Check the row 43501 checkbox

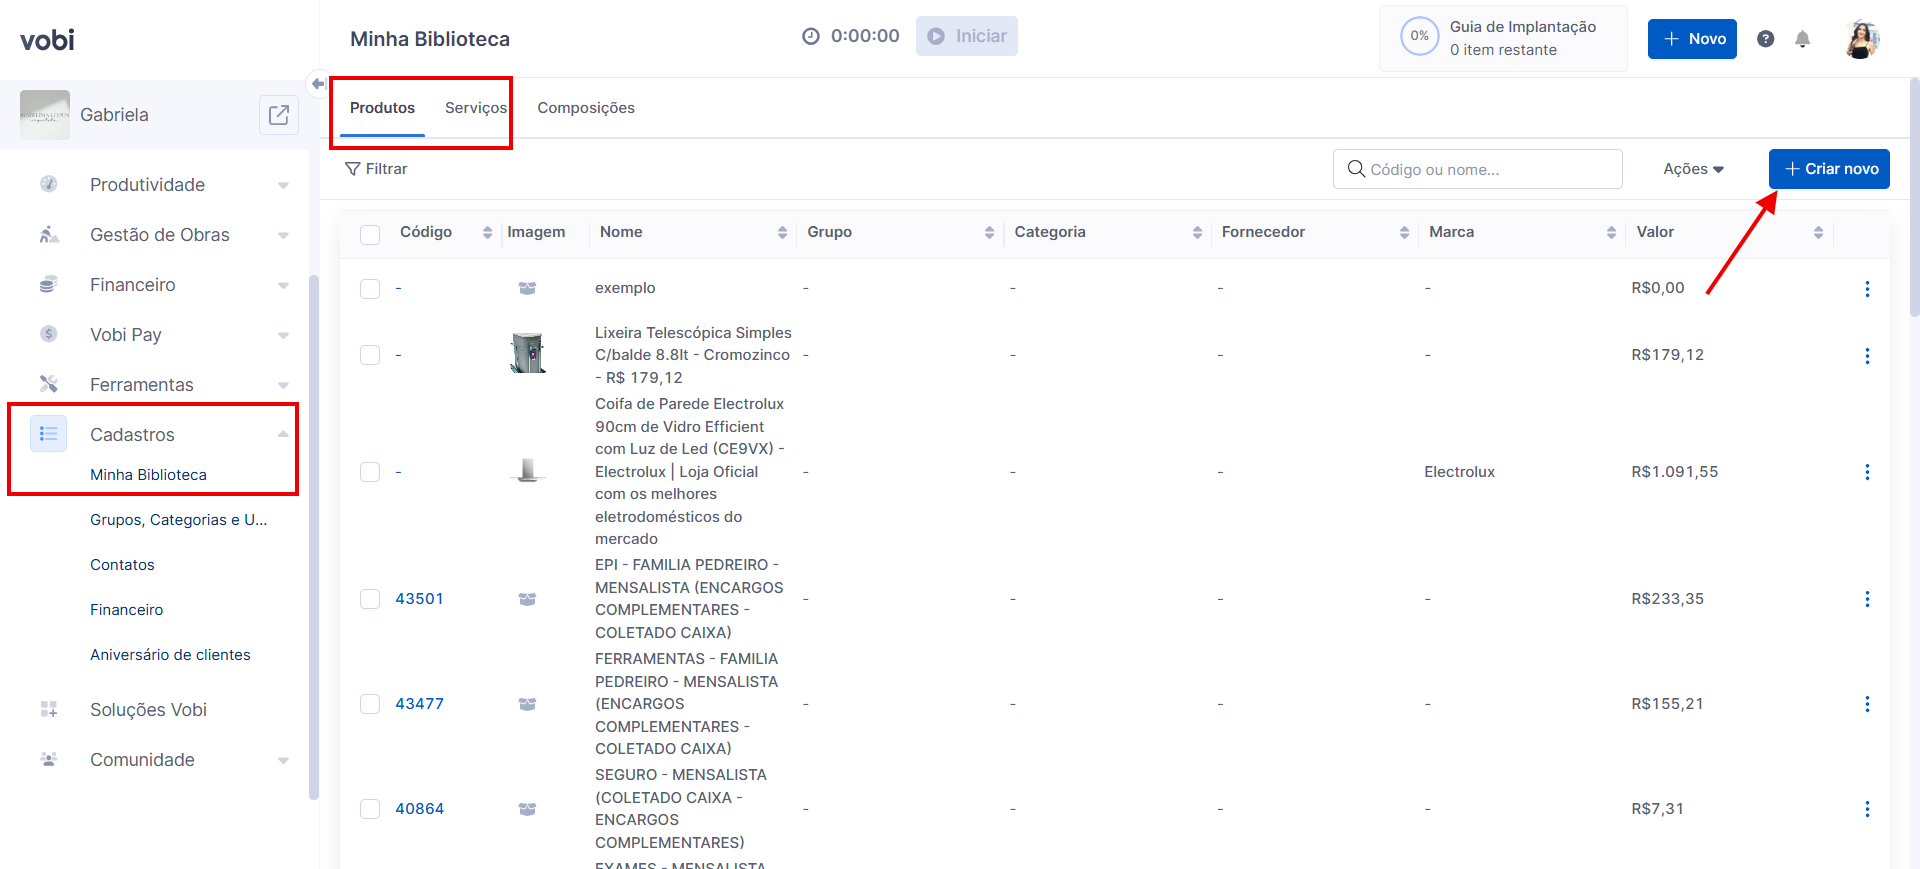coord(370,598)
